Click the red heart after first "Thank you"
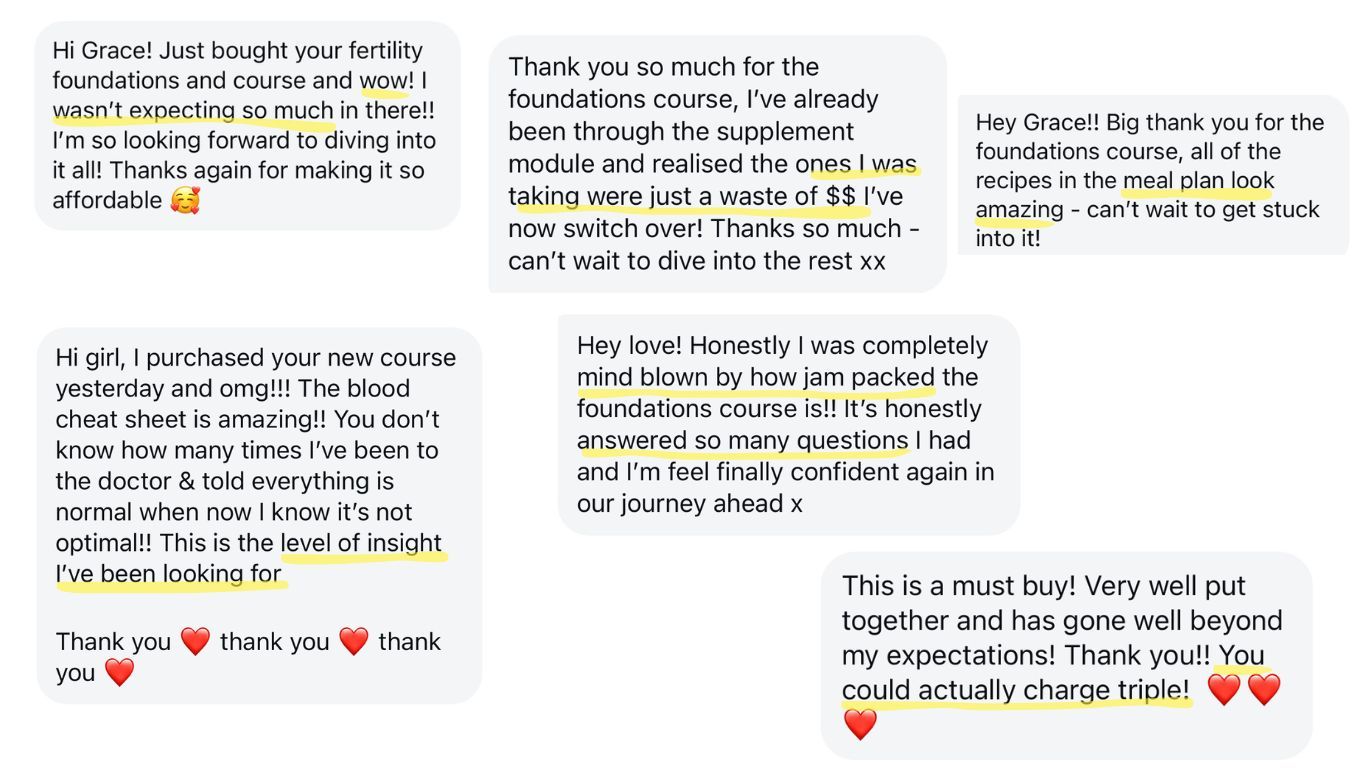 pos(195,641)
